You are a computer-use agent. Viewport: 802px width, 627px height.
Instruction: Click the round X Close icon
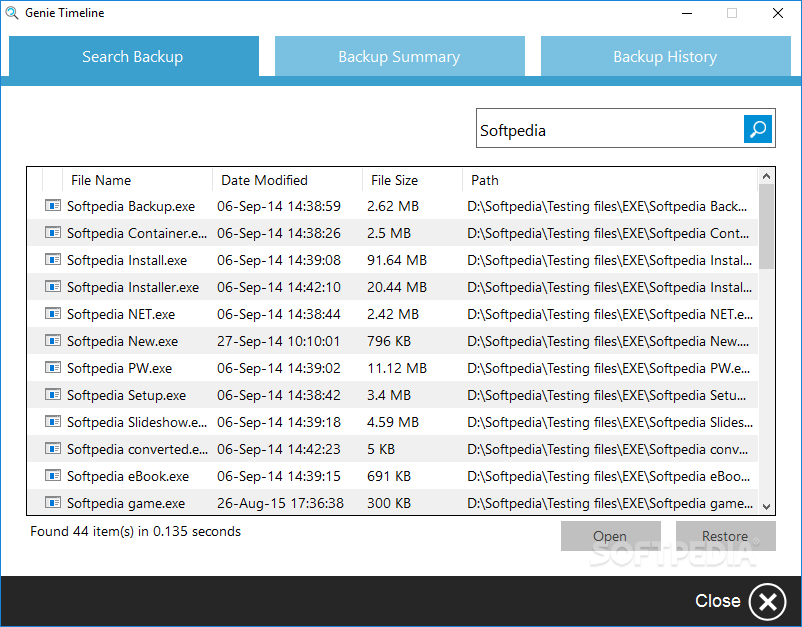[x=767, y=602]
